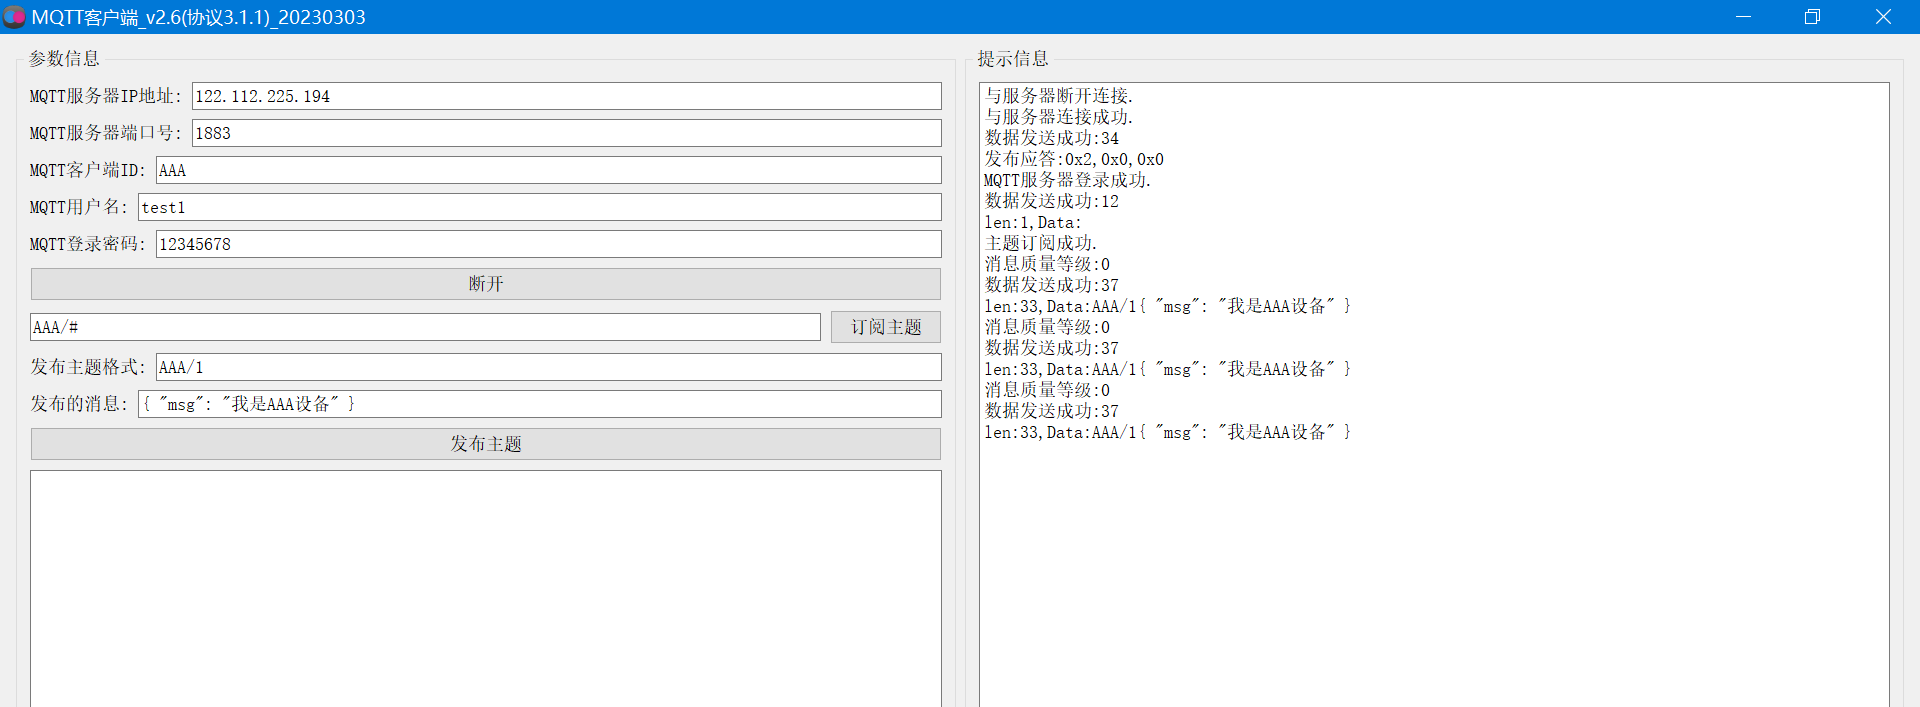The image size is (1920, 707).
Task: Click the log line 与服务器断开连接.
Action: pos(1058,96)
